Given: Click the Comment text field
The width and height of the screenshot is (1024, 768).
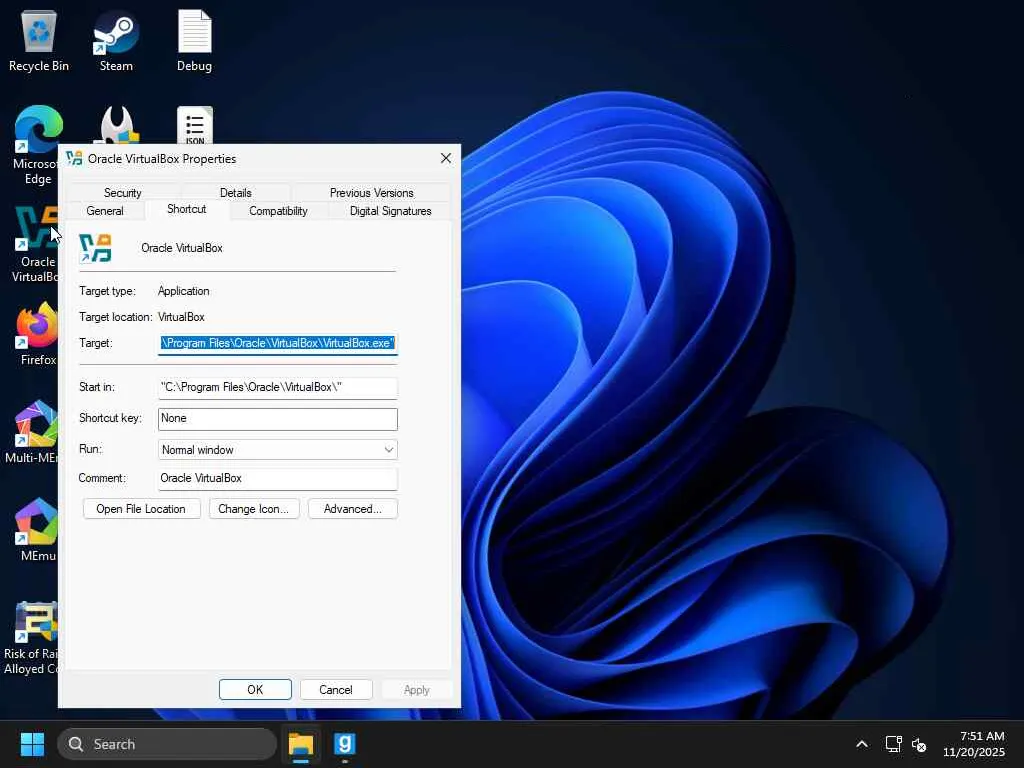Looking at the screenshot, I should tap(278, 478).
